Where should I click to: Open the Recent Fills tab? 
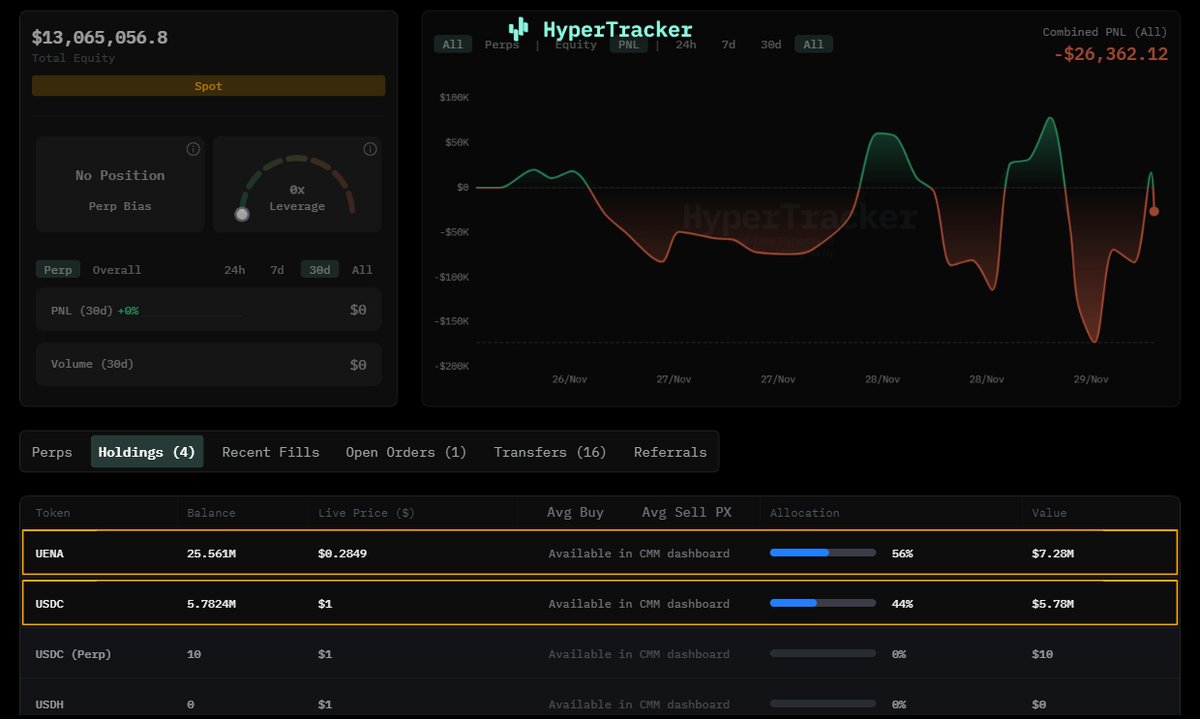271,452
